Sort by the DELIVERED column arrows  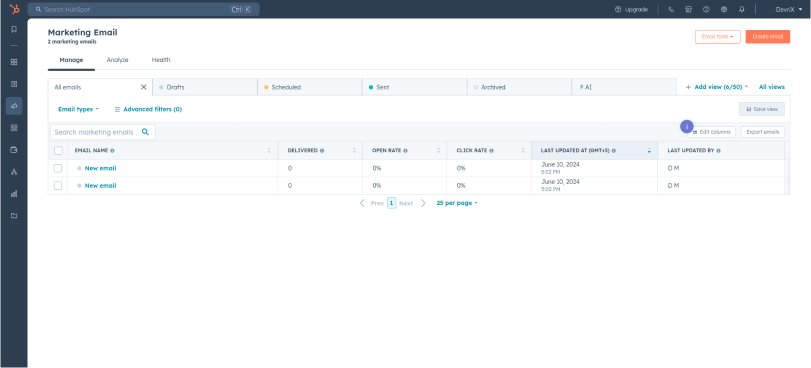(x=354, y=151)
